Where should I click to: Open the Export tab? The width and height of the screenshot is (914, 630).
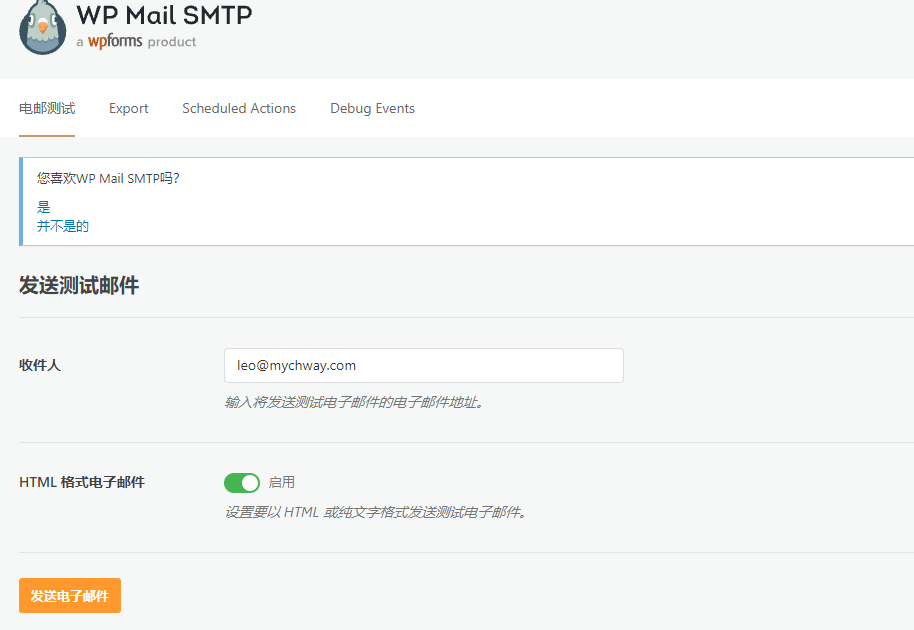tap(128, 108)
